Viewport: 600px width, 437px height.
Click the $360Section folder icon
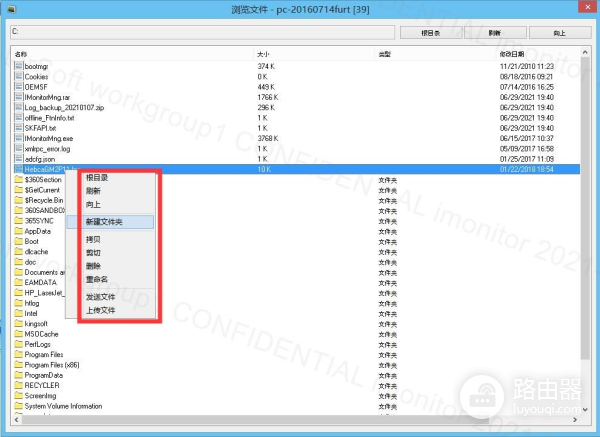[18, 179]
